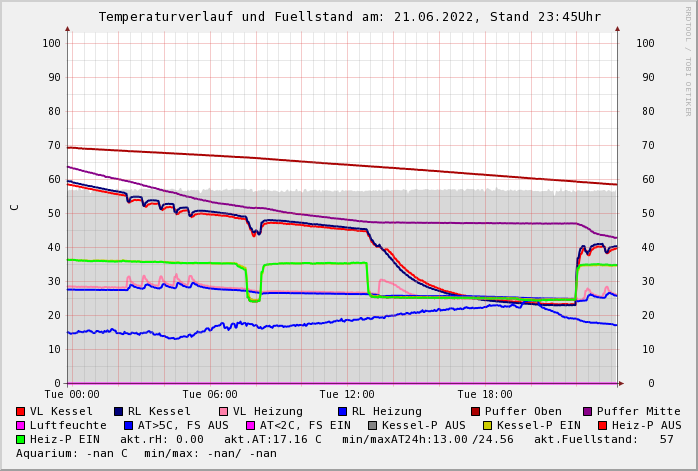
Task: Click the Tue 06:00 x-axis label
Action: pyautogui.click(x=210, y=395)
